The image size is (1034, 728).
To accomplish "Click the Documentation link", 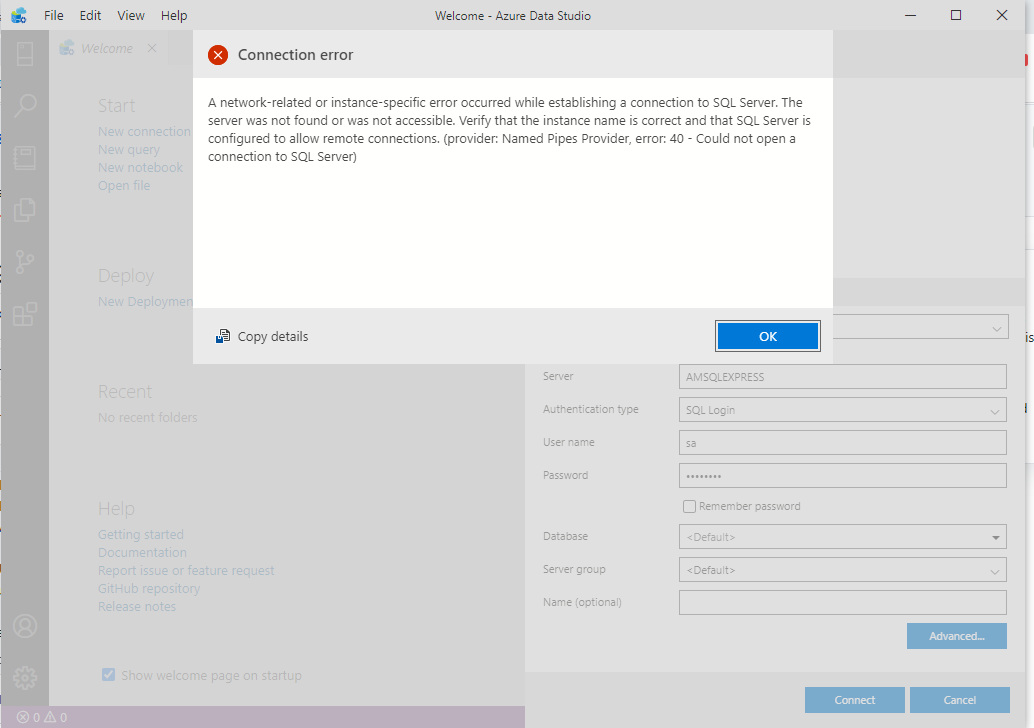I will click(x=142, y=552).
